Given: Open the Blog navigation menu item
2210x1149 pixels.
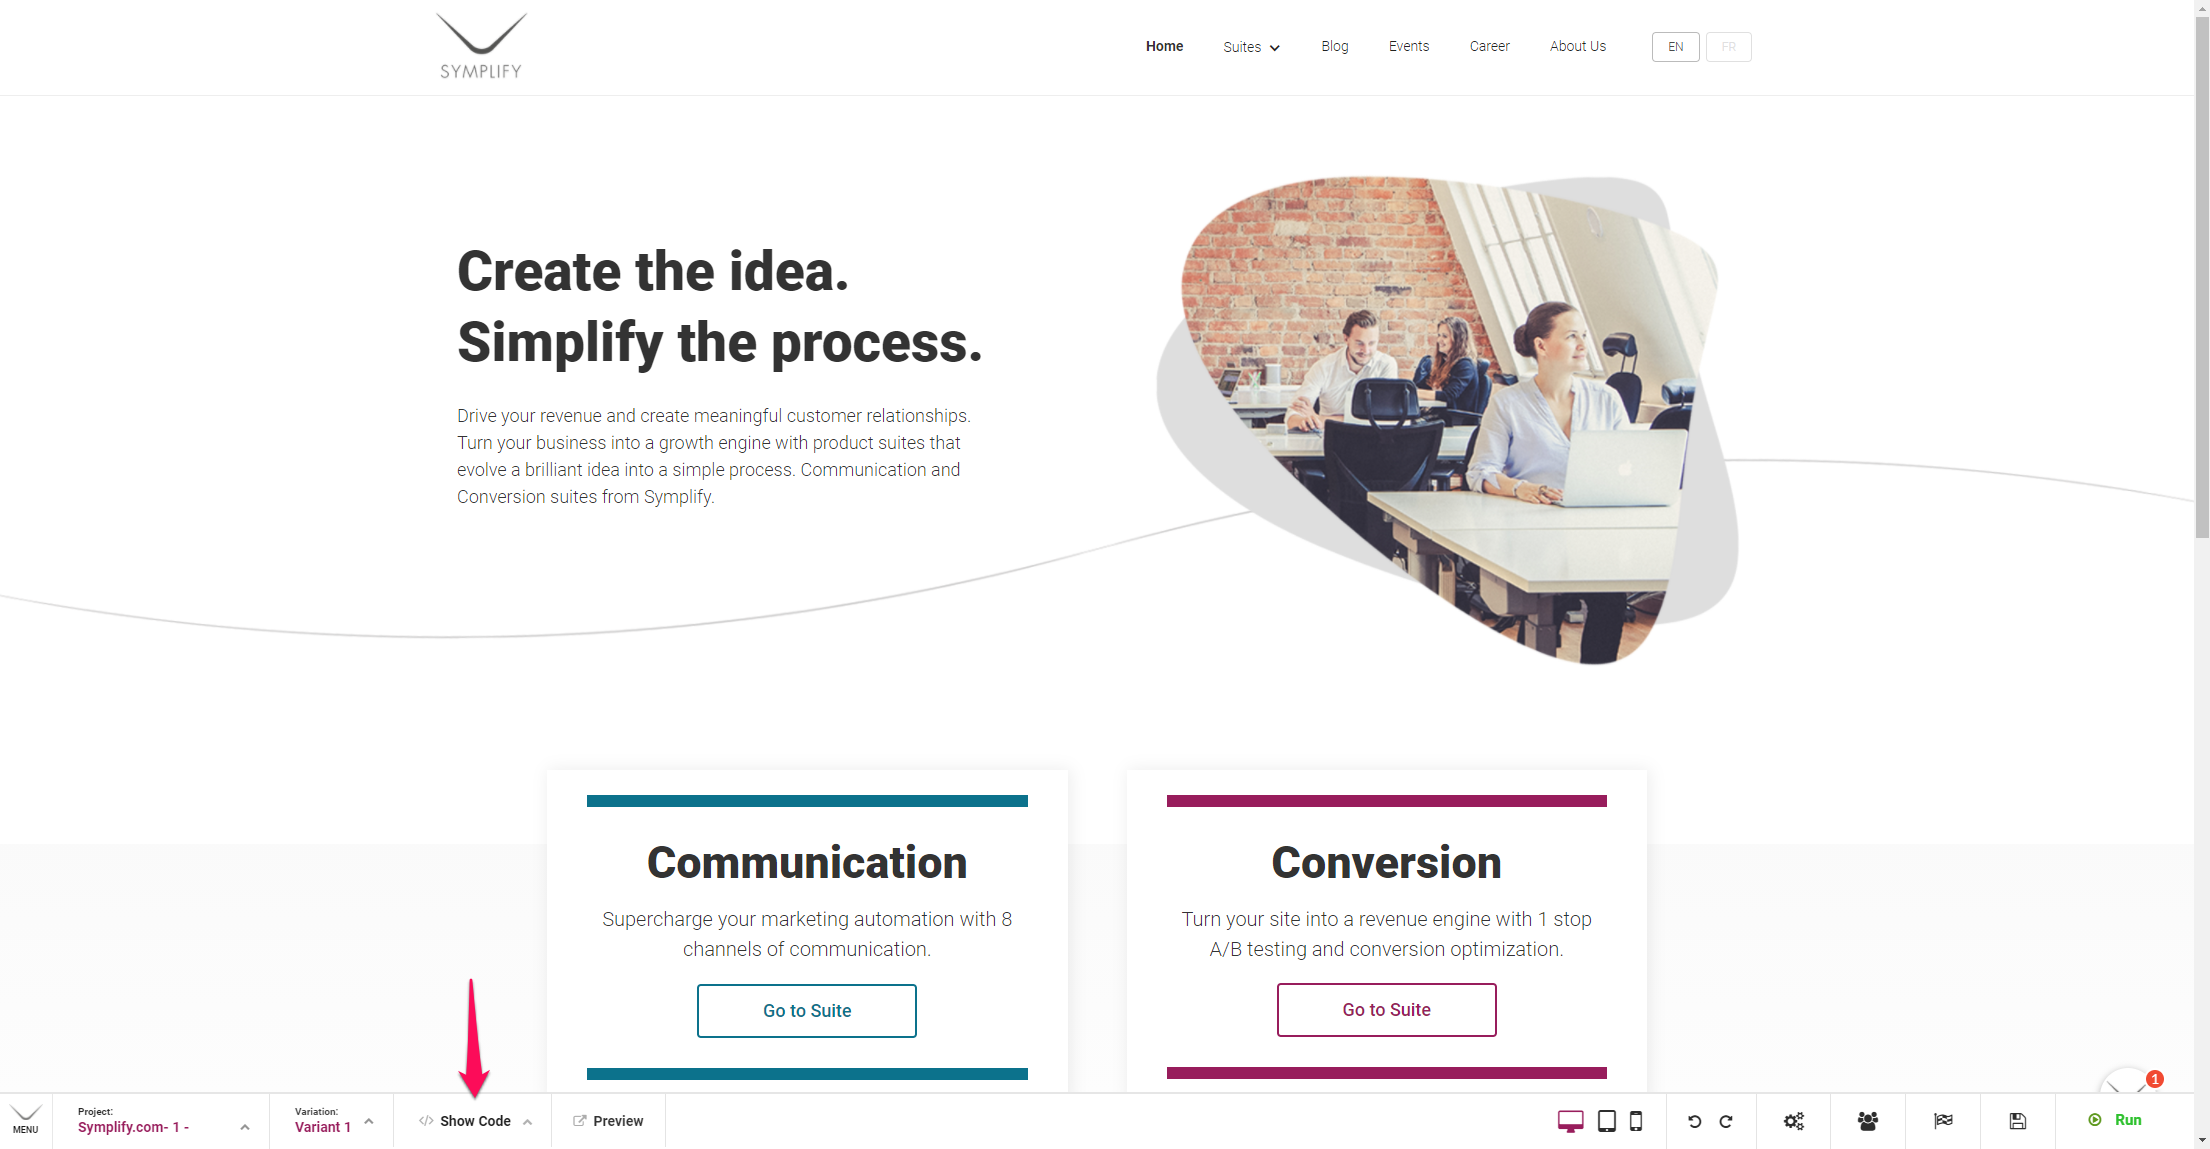Looking at the screenshot, I should point(1333,45).
